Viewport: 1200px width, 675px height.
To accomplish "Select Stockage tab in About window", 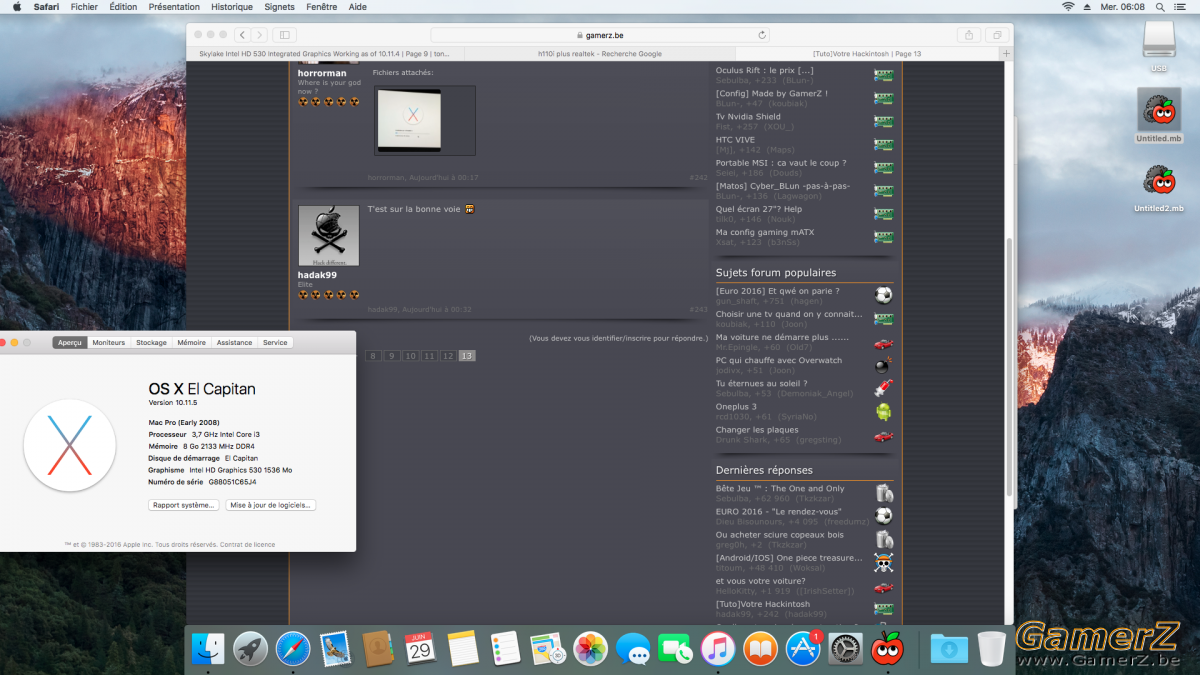I will pyautogui.click(x=151, y=343).
